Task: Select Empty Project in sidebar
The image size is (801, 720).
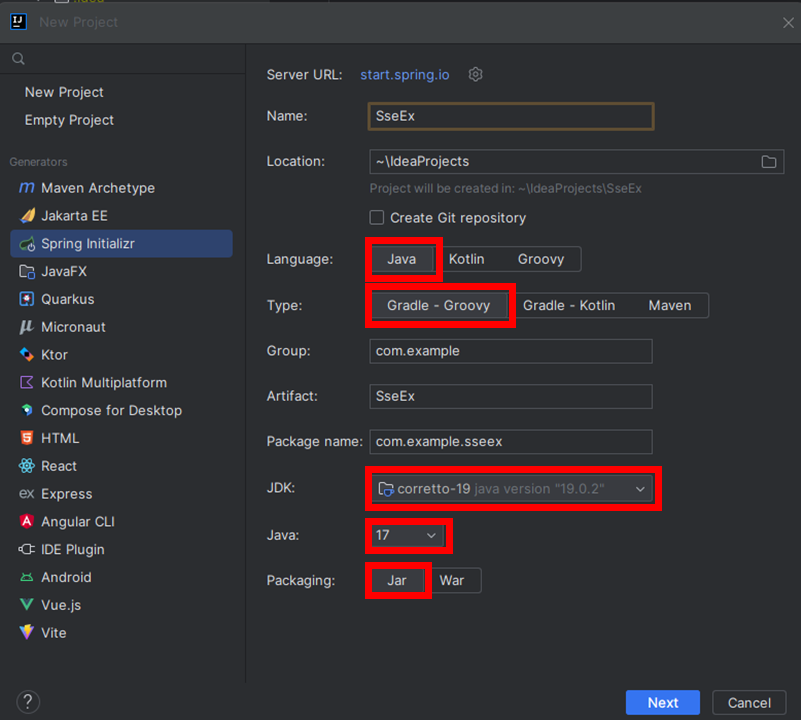Action: [69, 120]
